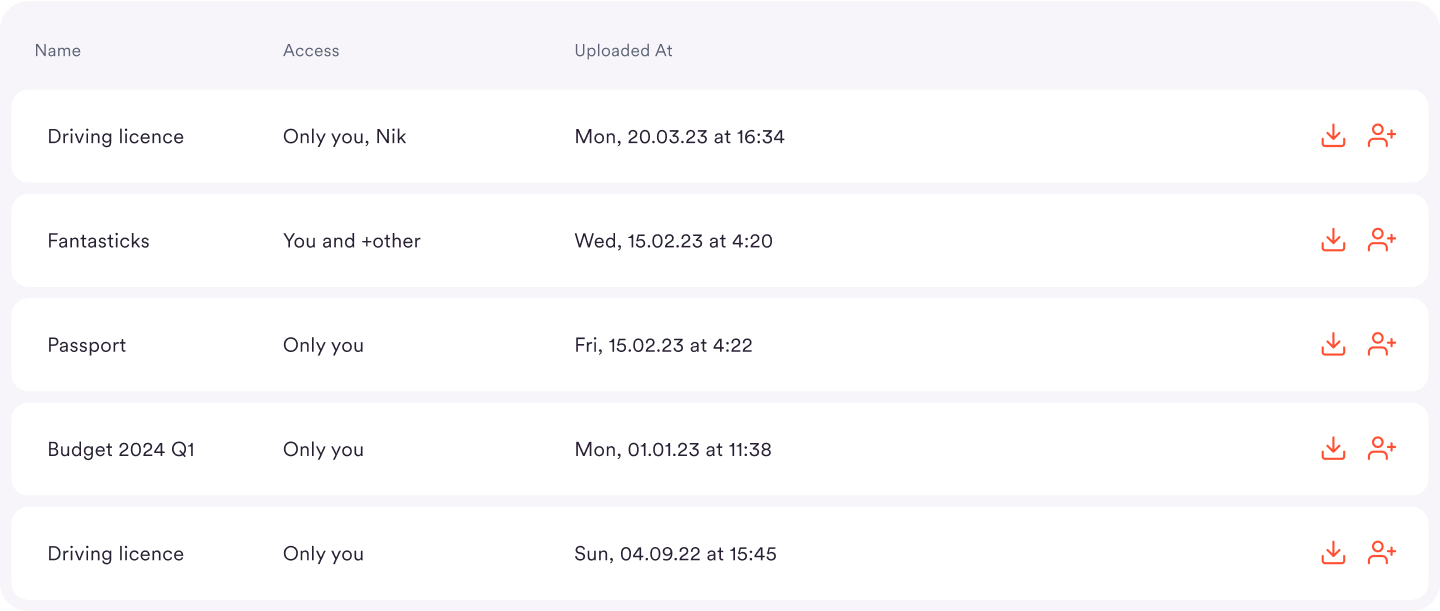Select the Passport file name

tap(87, 345)
